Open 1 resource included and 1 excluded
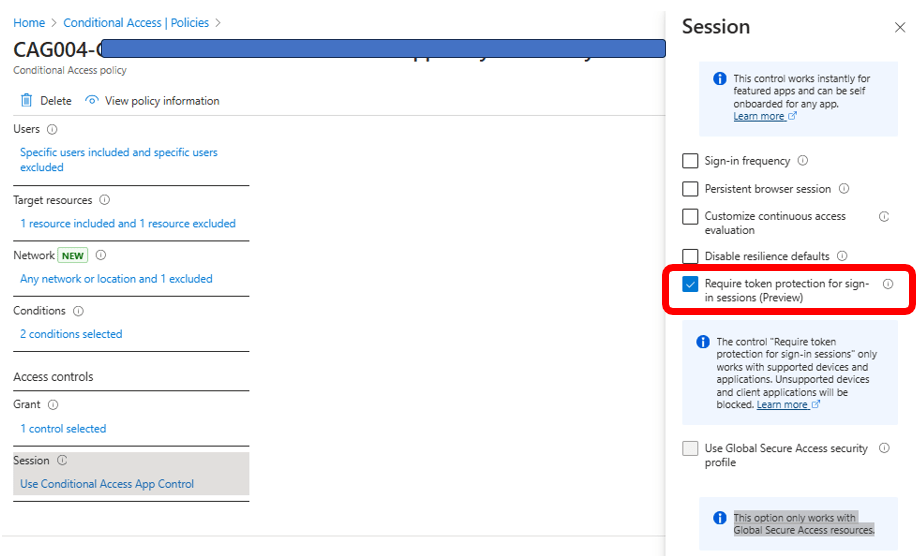This screenshot has width=922, height=556. (x=128, y=223)
